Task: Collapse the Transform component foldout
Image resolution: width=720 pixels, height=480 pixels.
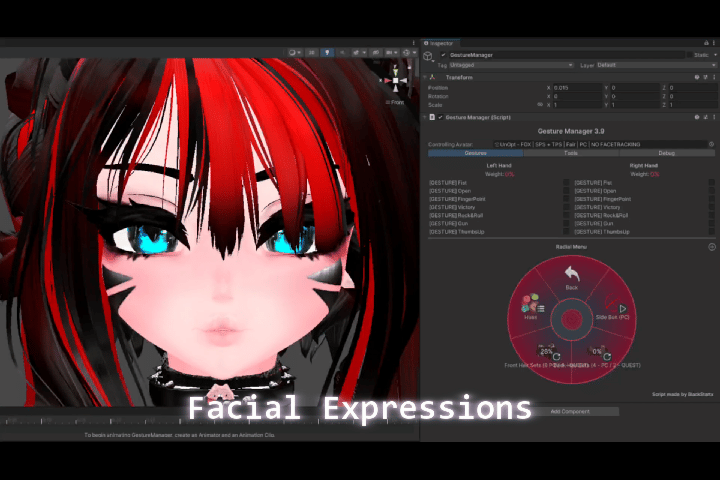Action: pyautogui.click(x=425, y=77)
